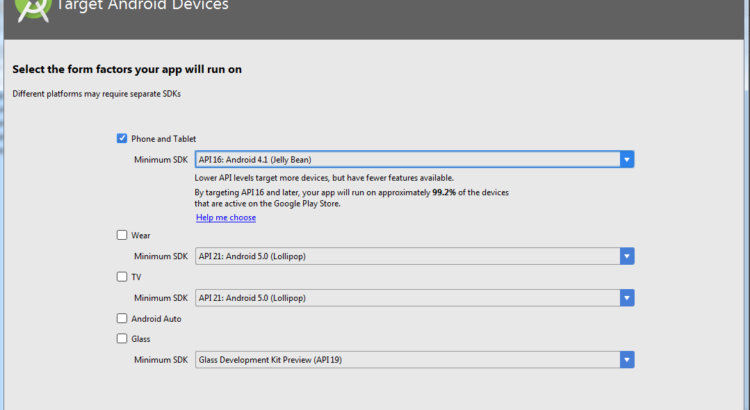Tick the TV checkbox
The image size is (750, 410).
point(122,277)
